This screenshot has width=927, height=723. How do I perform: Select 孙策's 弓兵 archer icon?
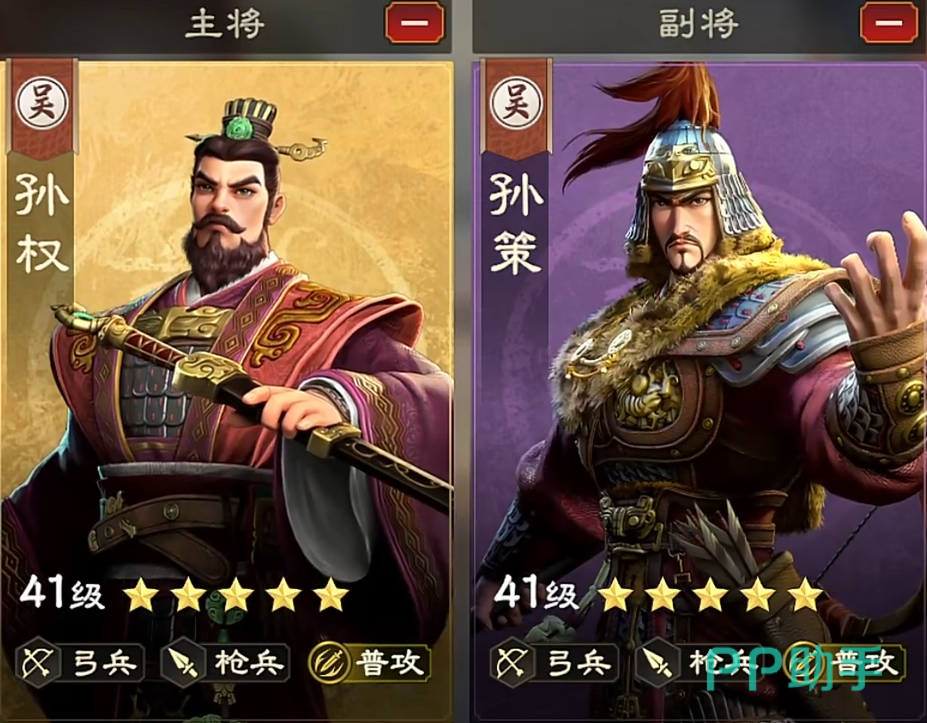coord(512,664)
